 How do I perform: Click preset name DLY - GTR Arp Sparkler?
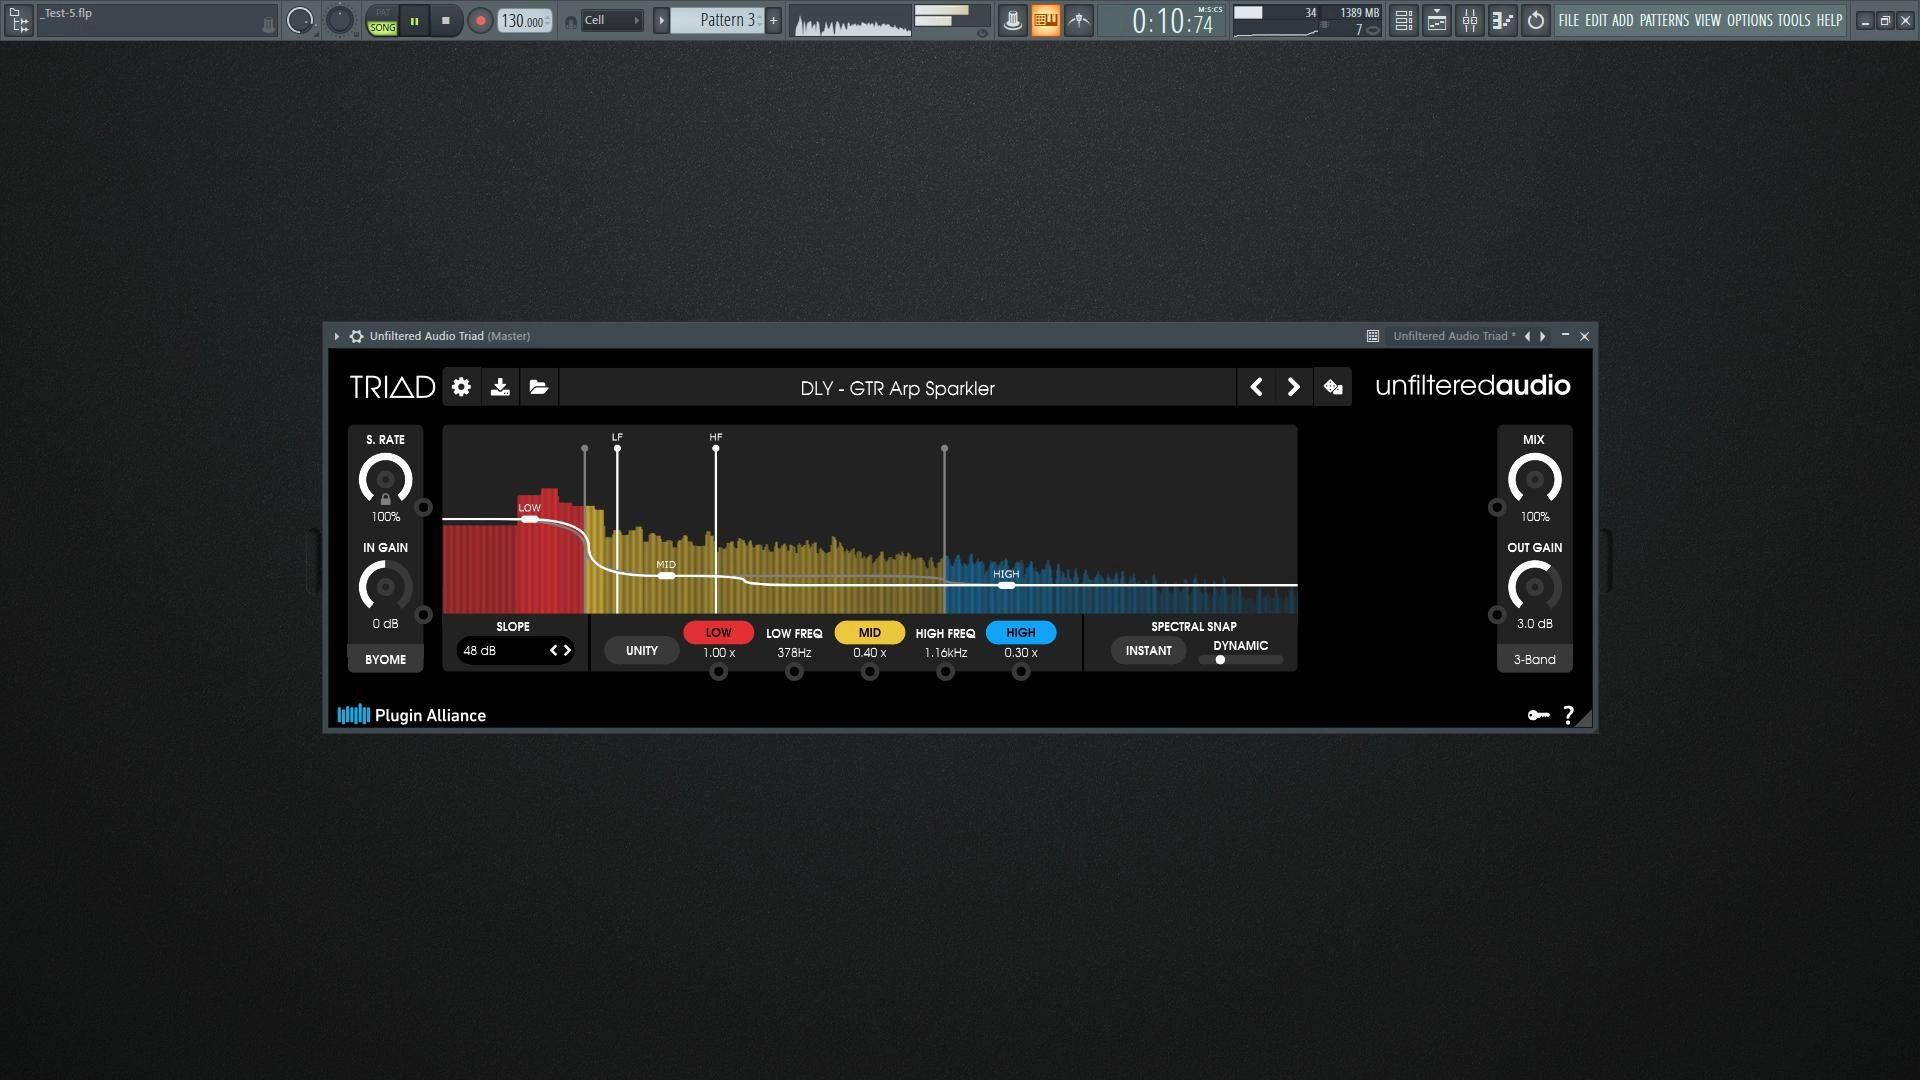[897, 388]
